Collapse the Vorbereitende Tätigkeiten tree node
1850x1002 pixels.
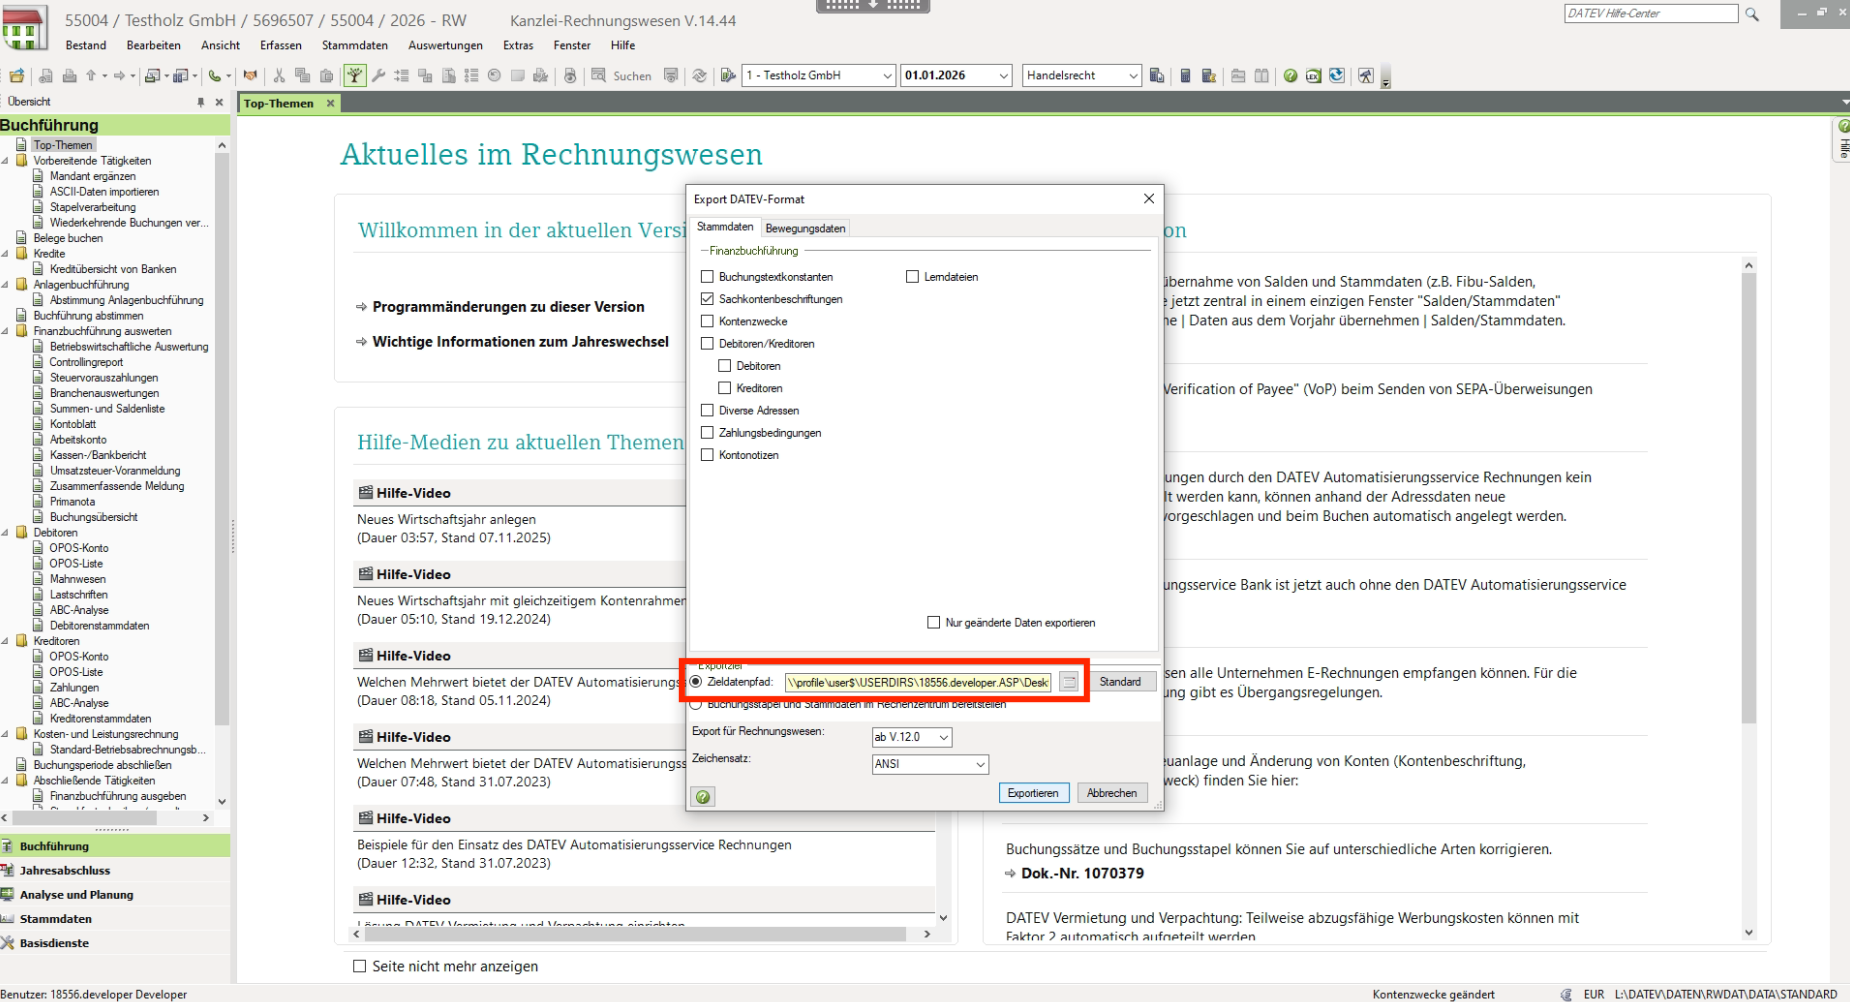pos(6,161)
